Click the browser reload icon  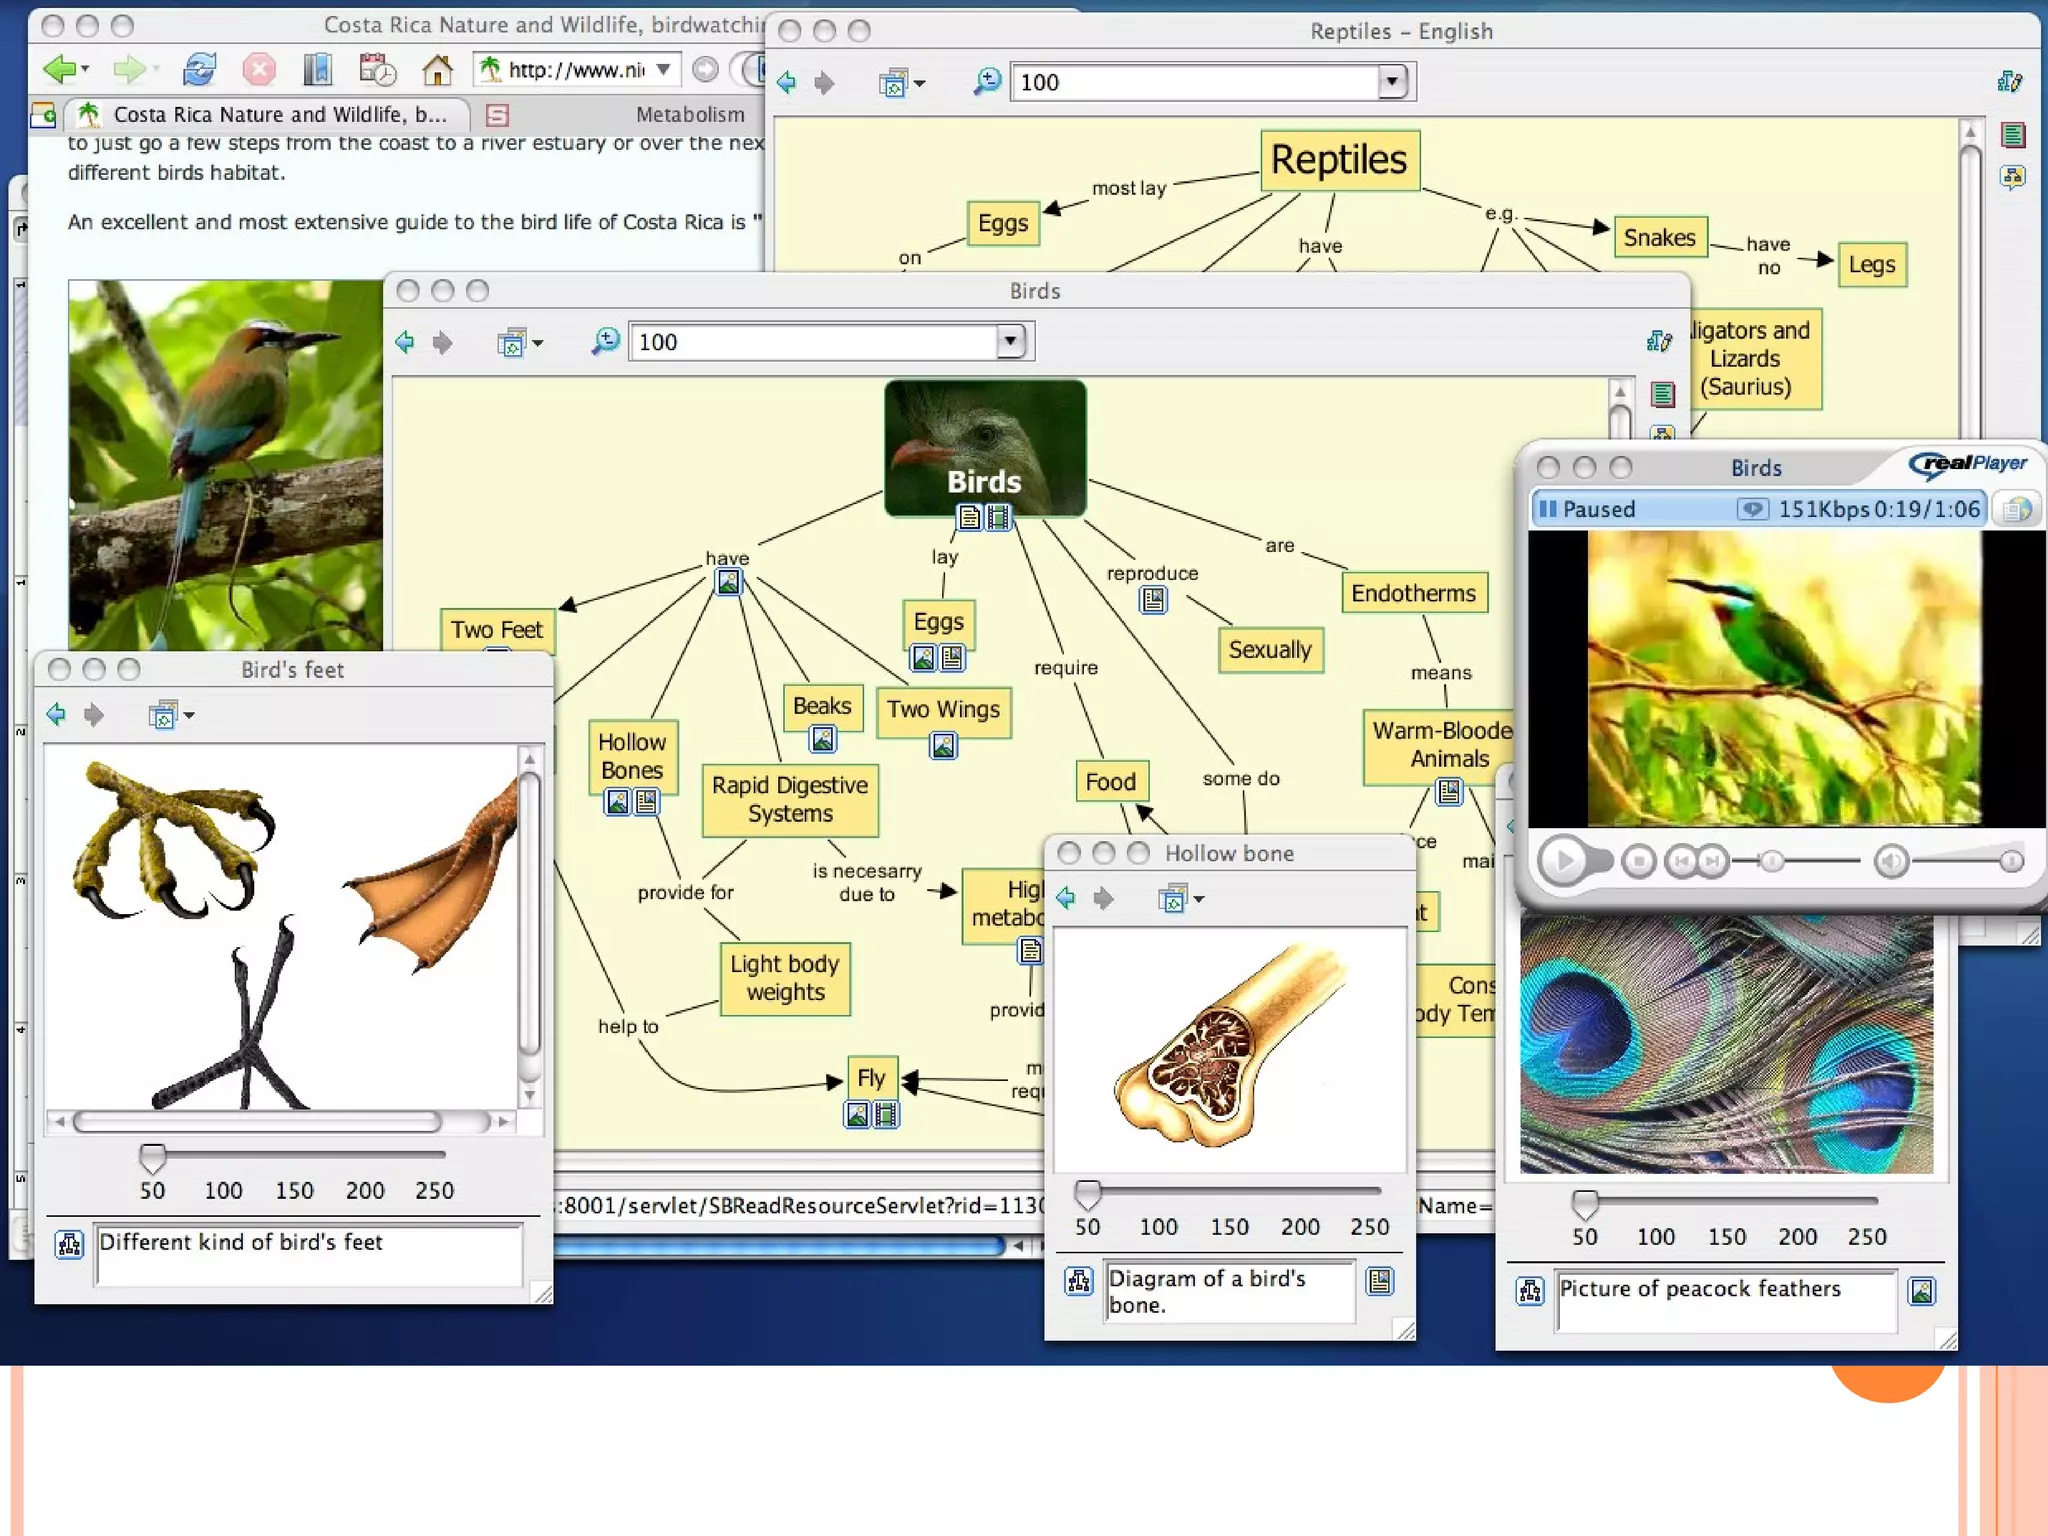[199, 70]
